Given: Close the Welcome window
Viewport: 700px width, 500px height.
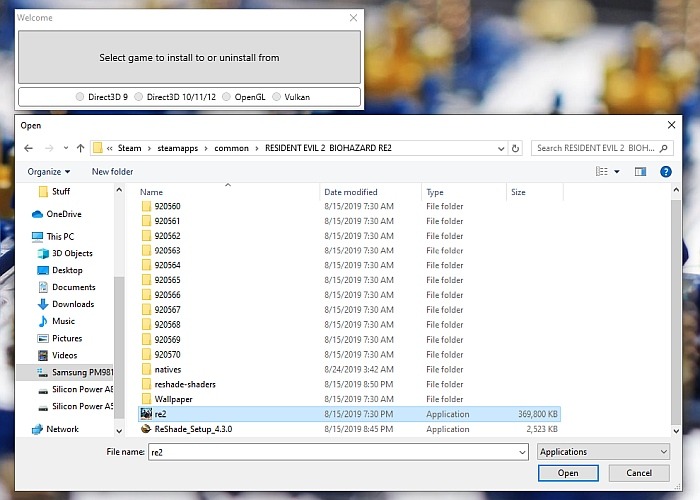Looking at the screenshot, I should [x=353, y=18].
